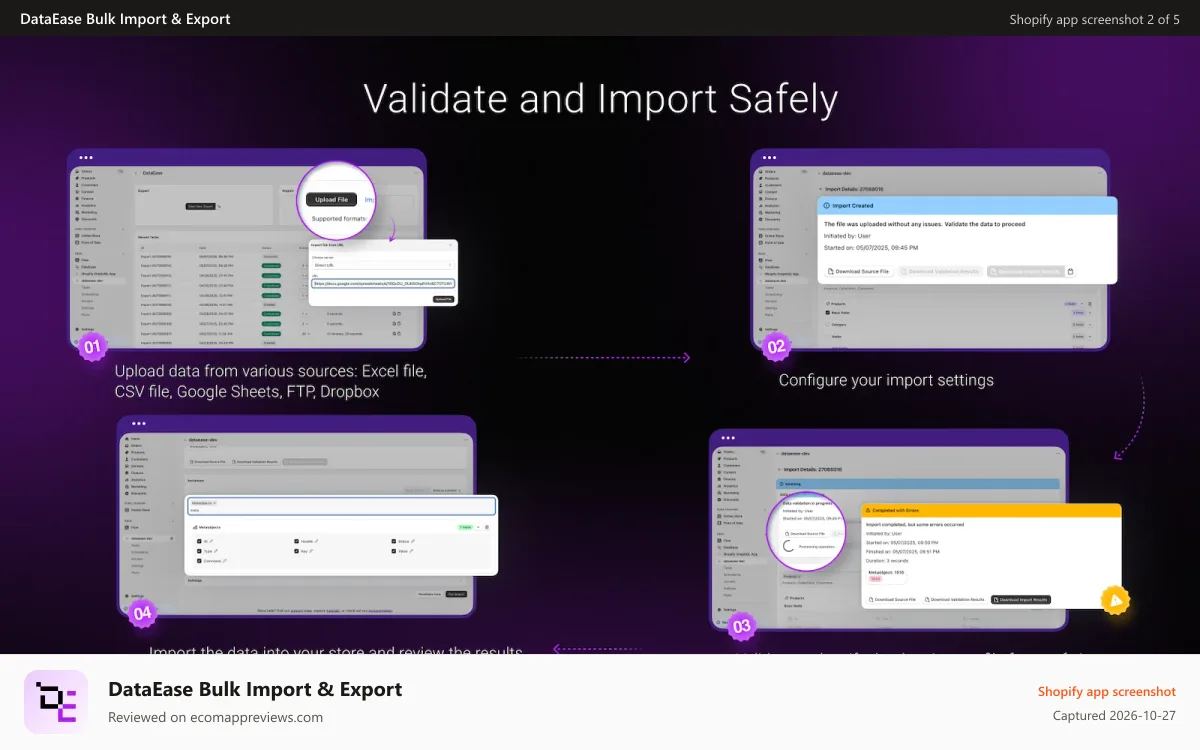Click the info icon beside Import Created
This screenshot has height=750, width=1200.
826,205
